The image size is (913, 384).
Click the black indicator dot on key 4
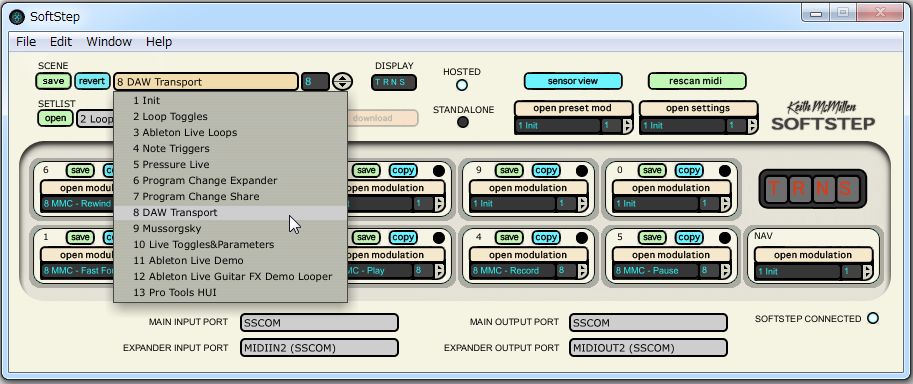tap(582, 238)
